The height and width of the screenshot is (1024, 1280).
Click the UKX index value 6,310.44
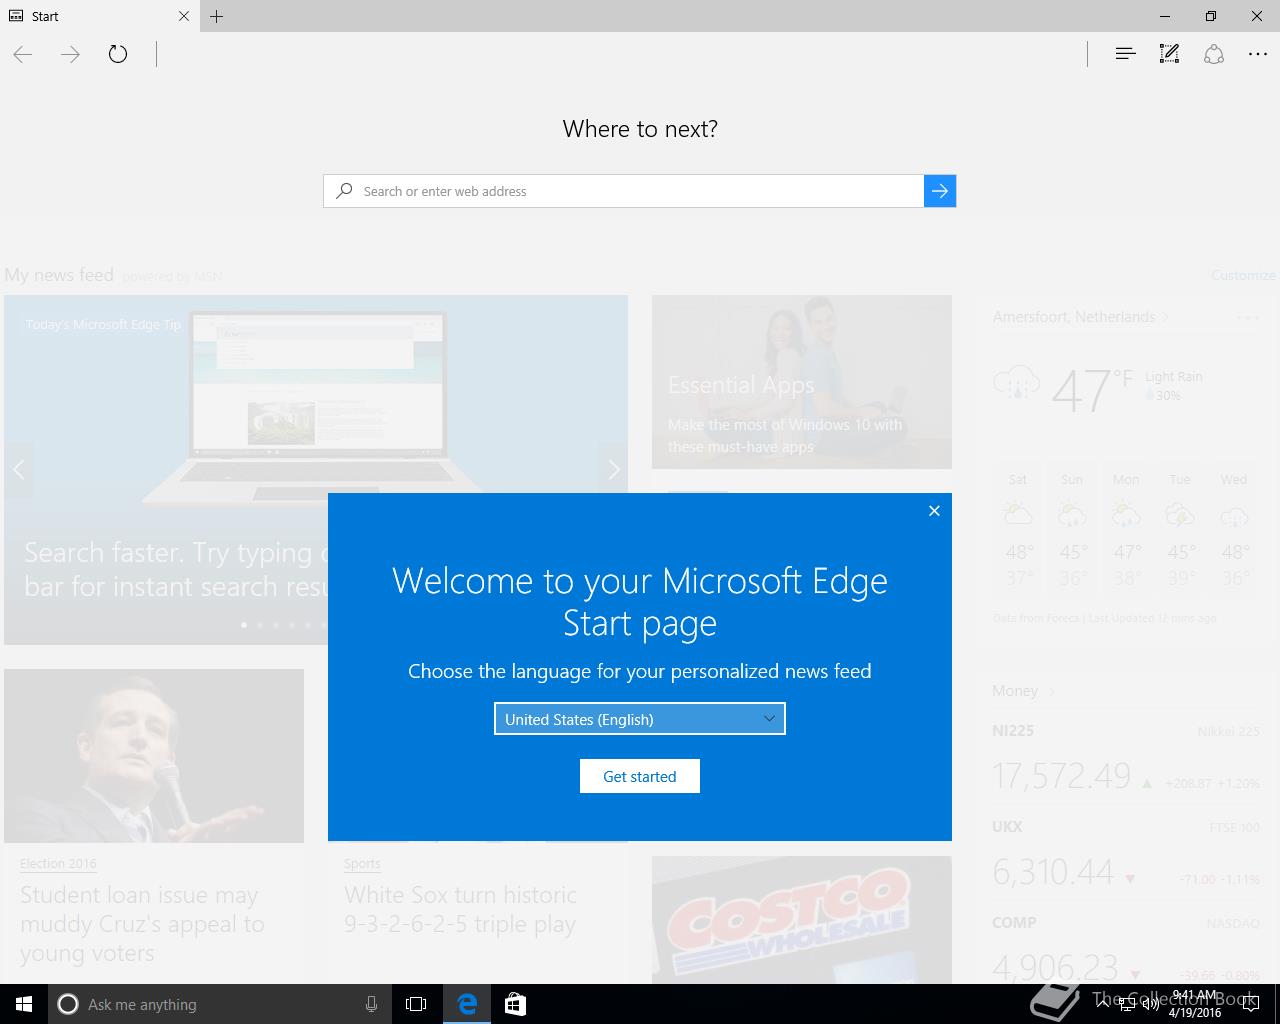1053,872
